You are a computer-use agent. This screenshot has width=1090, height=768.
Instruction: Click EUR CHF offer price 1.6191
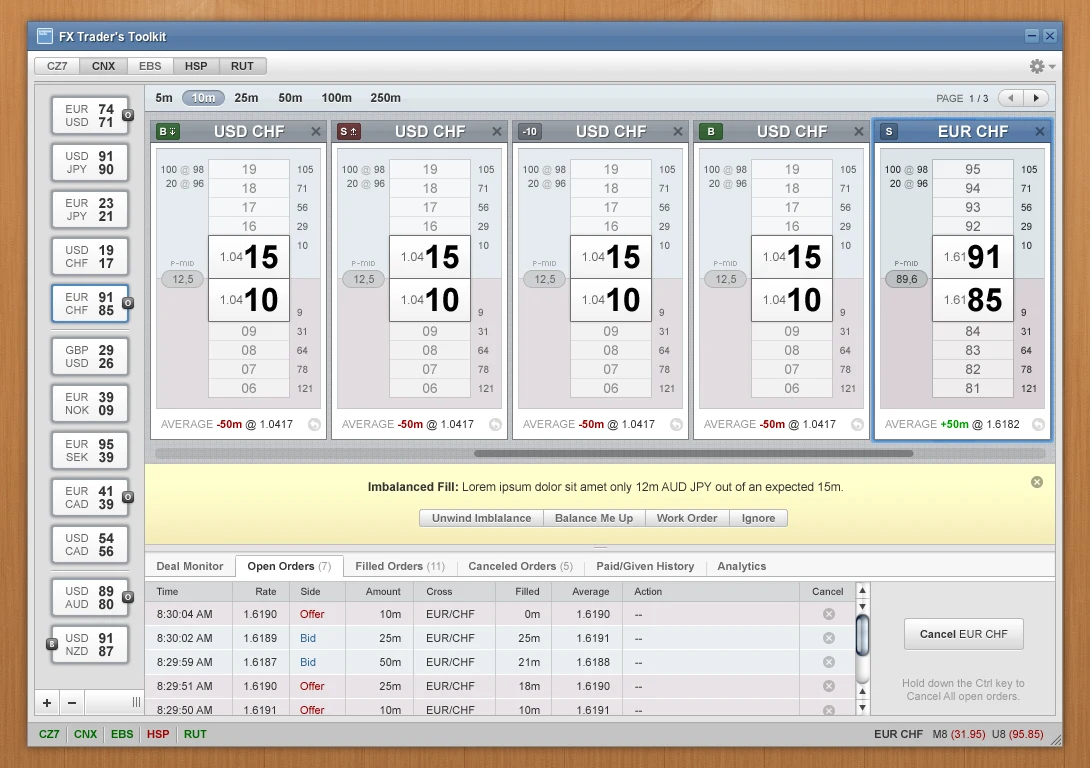[973, 257]
